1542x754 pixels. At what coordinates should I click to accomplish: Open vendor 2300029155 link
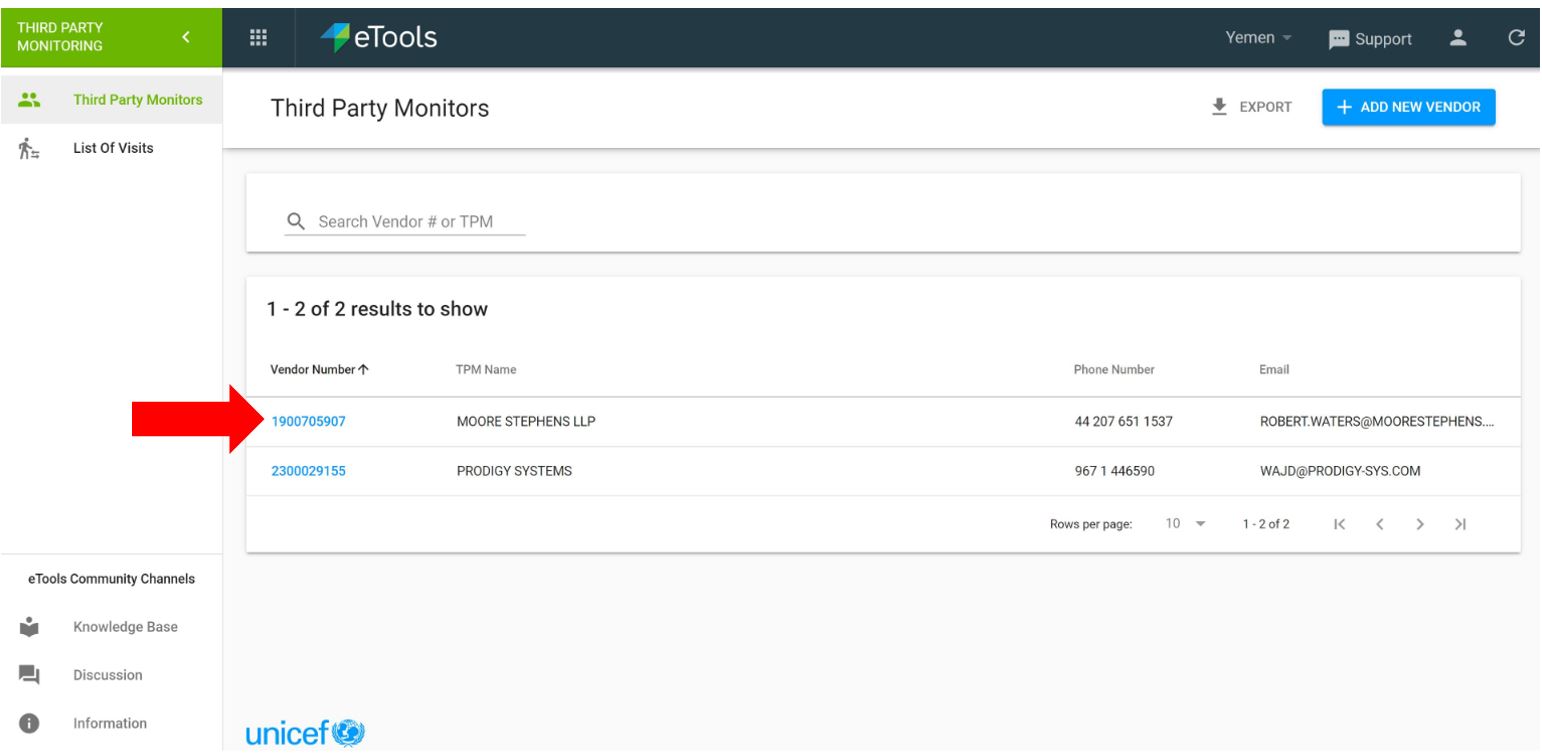coord(309,472)
